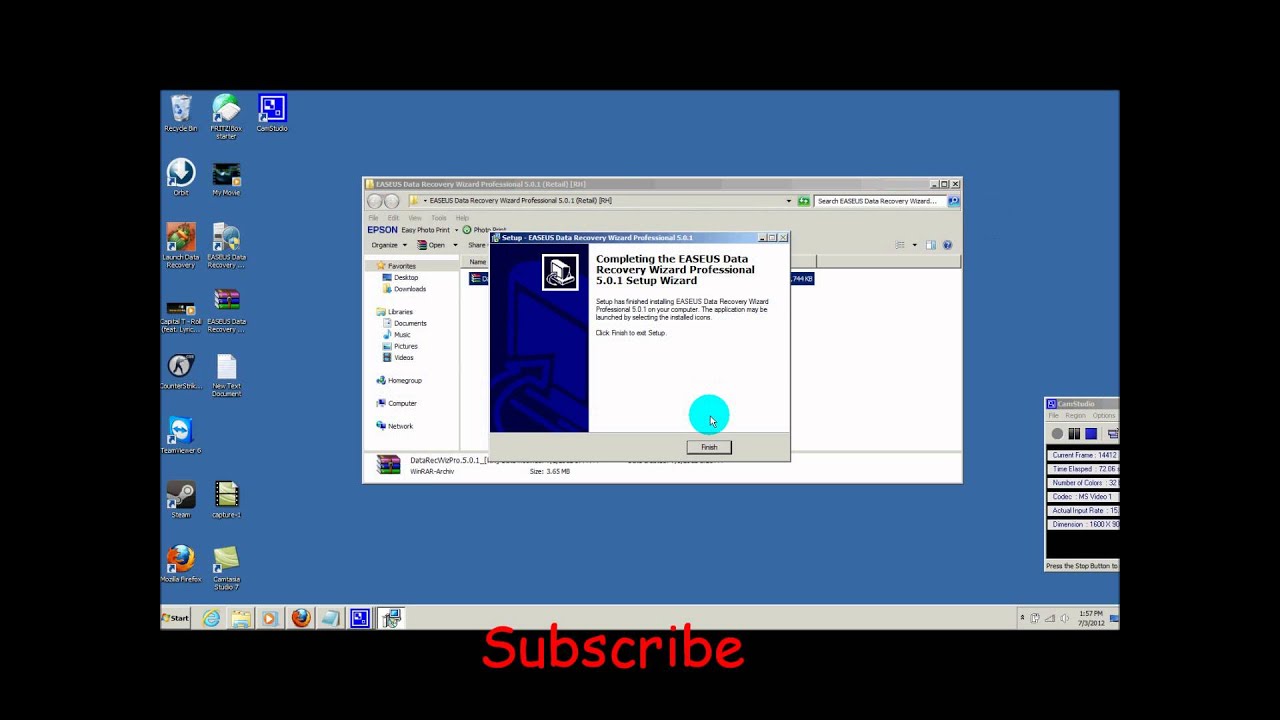The width and height of the screenshot is (1280, 720).
Task: Select the FRITZ!Box starter desktop icon
Action: click(226, 116)
